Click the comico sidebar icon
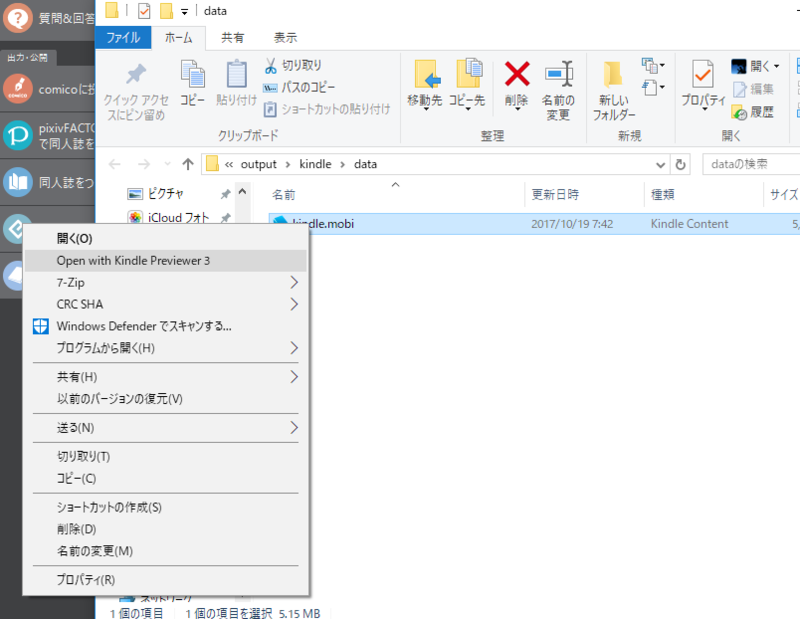Viewport: 800px width, 619px height. pyautogui.click(x=18, y=89)
